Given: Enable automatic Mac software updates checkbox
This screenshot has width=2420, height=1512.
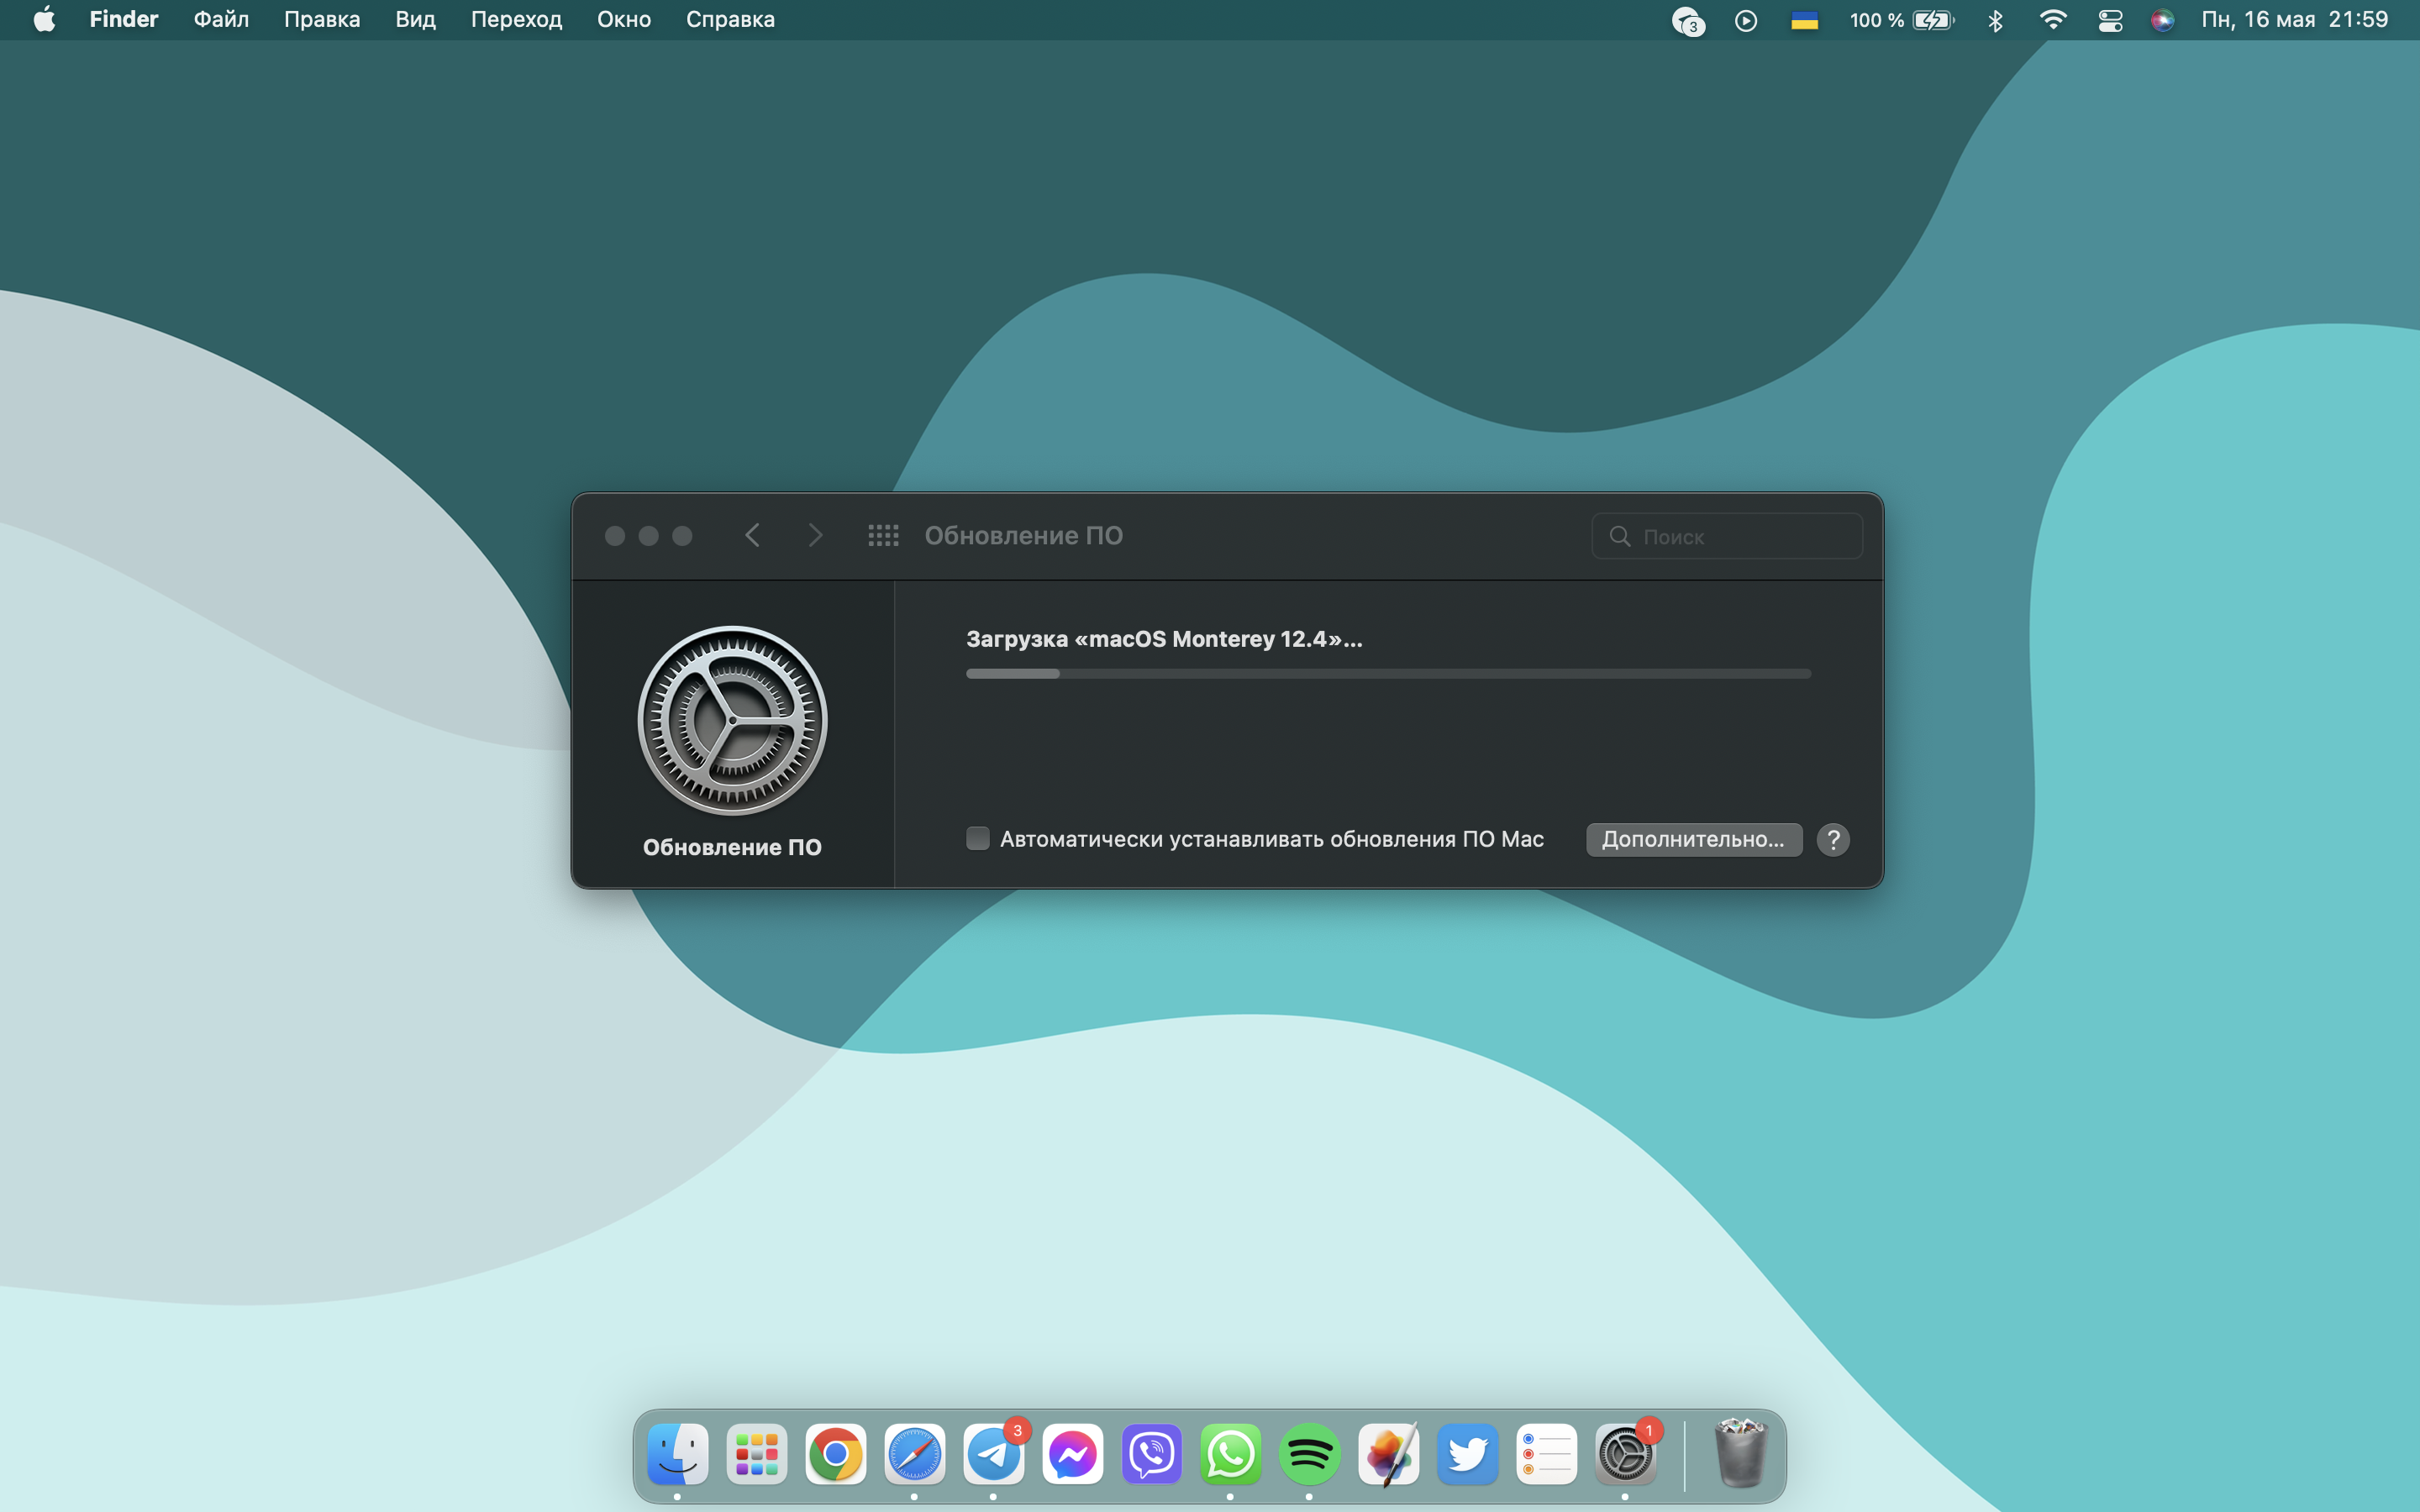Looking at the screenshot, I should tap(978, 839).
